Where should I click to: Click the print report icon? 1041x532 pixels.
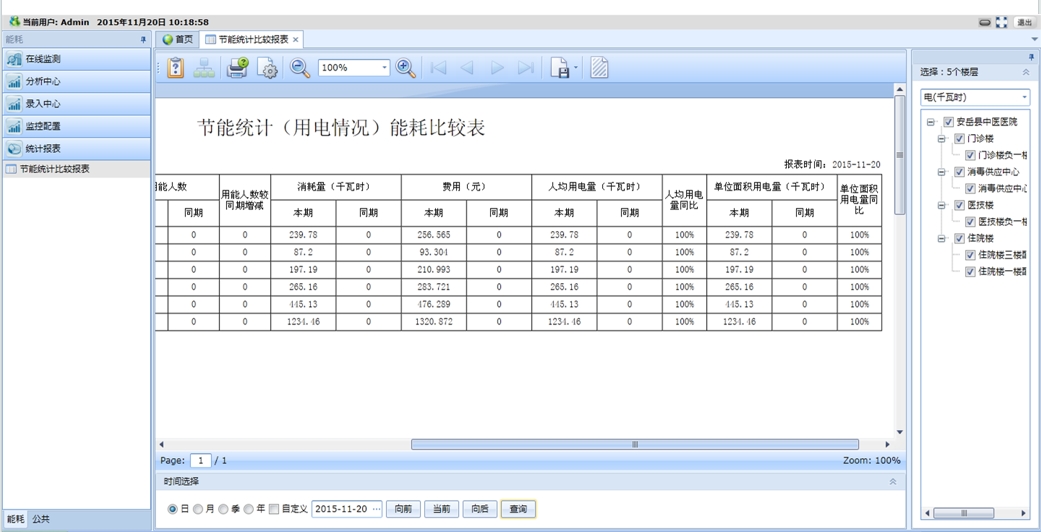237,68
